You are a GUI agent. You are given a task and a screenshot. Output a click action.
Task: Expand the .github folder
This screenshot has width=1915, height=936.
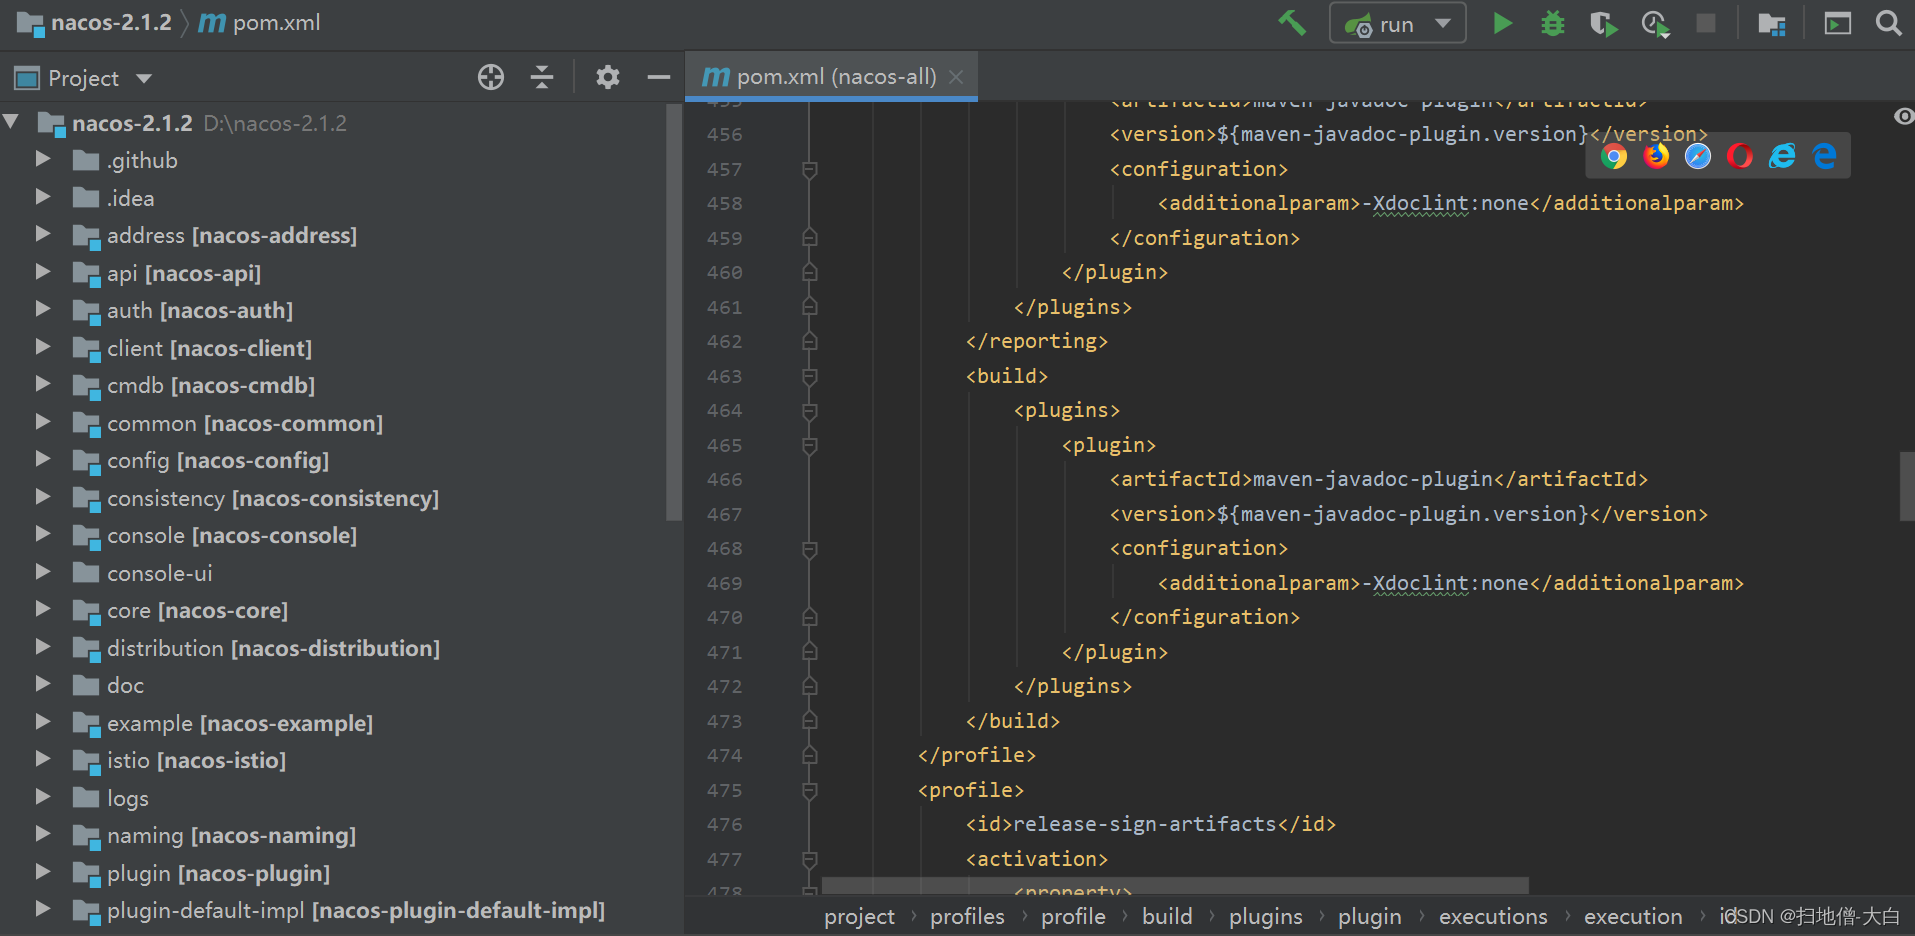[x=43, y=159]
